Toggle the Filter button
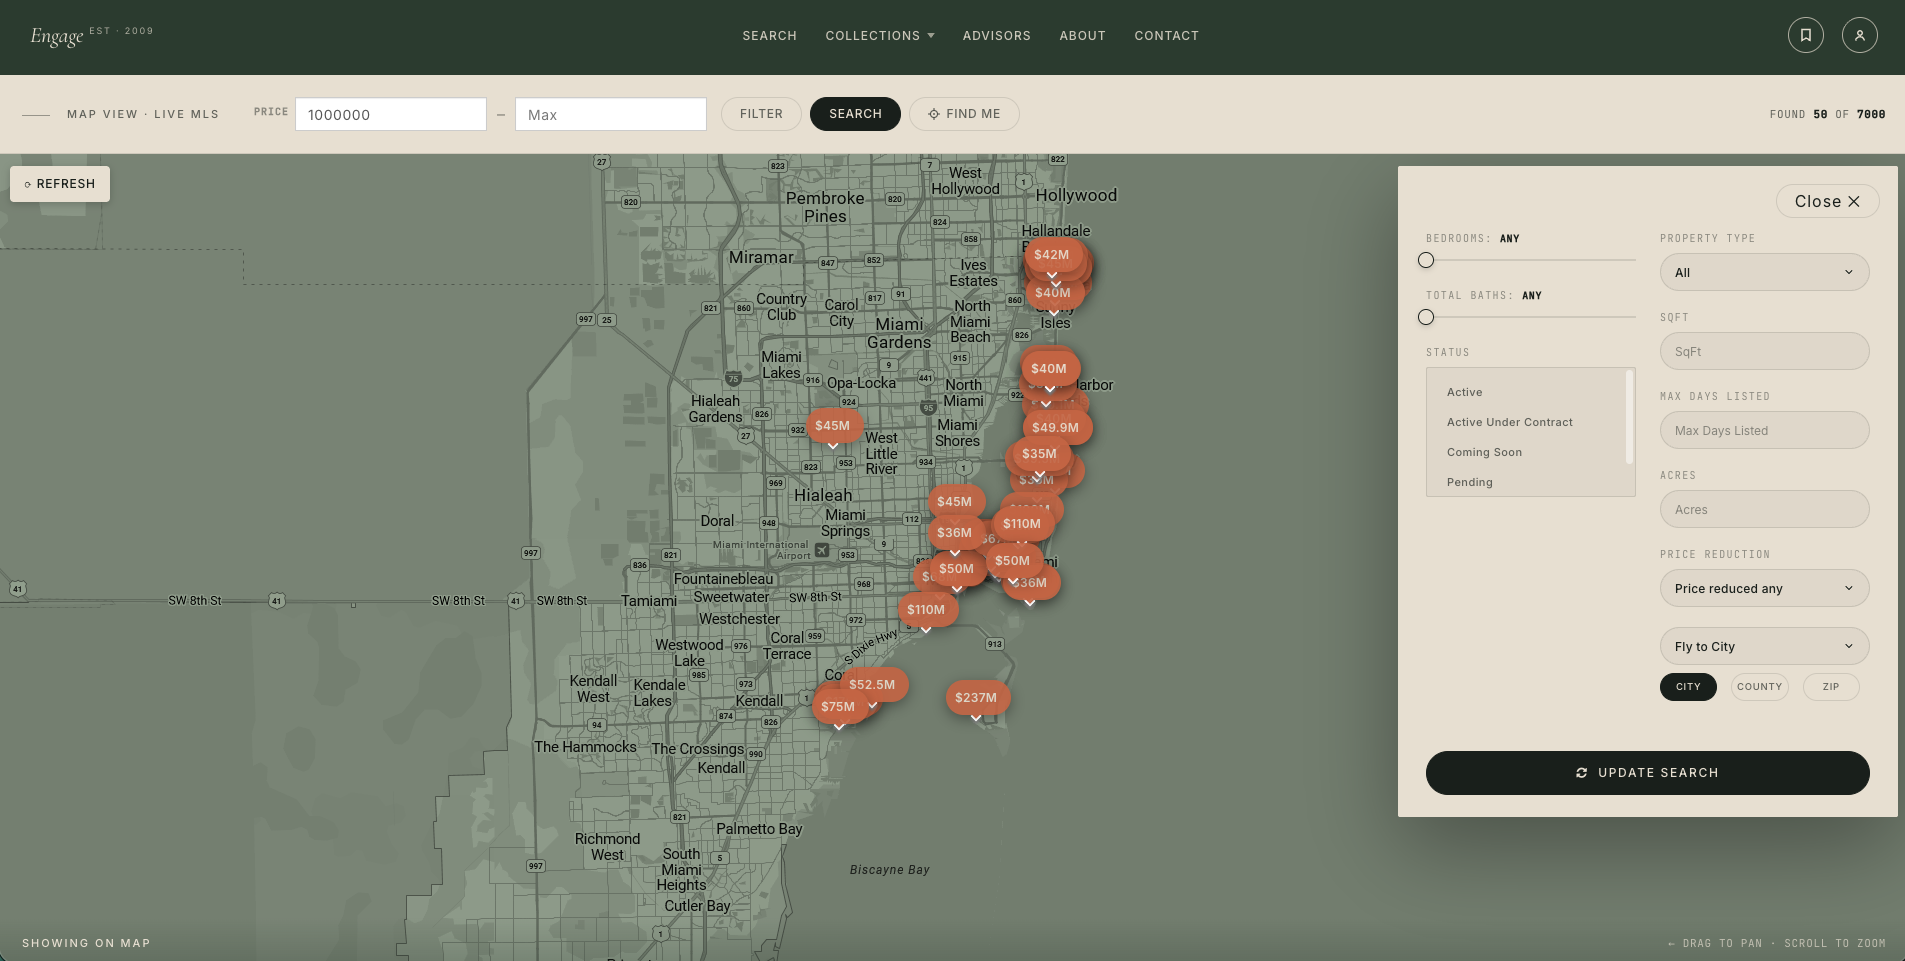 (761, 114)
